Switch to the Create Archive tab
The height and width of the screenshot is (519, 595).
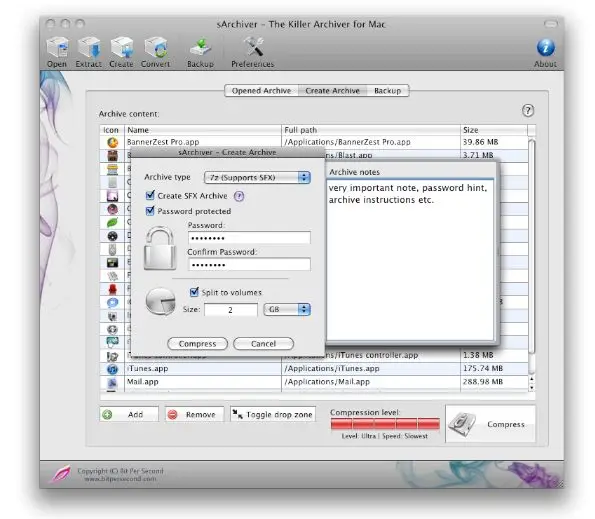[x=332, y=91]
